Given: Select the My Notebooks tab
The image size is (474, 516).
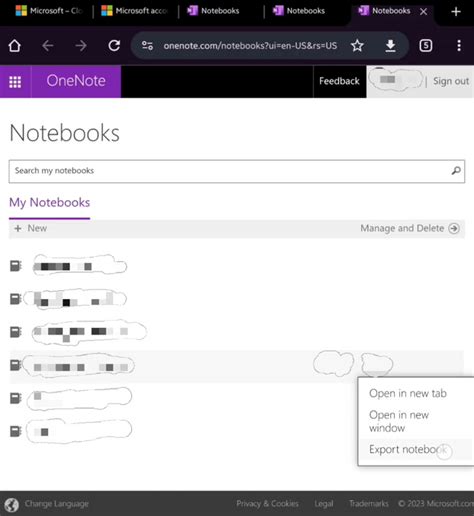Looking at the screenshot, I should (x=49, y=202).
